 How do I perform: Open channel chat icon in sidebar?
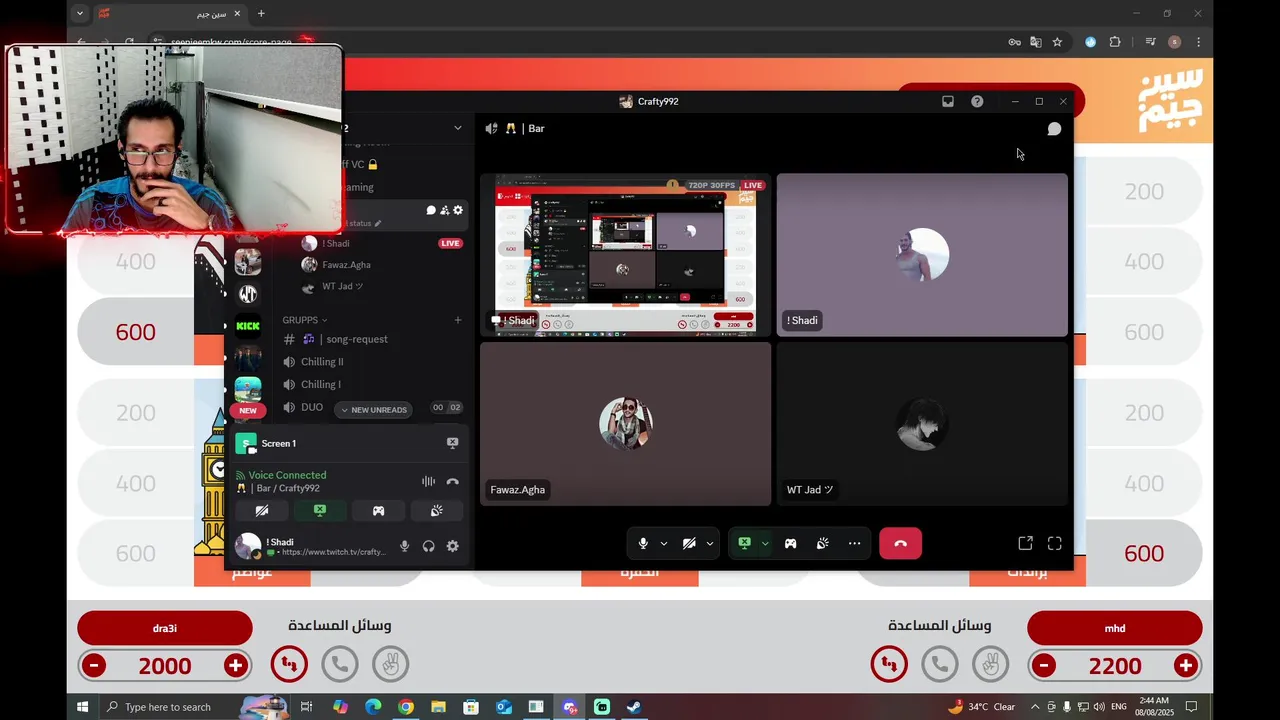431,210
